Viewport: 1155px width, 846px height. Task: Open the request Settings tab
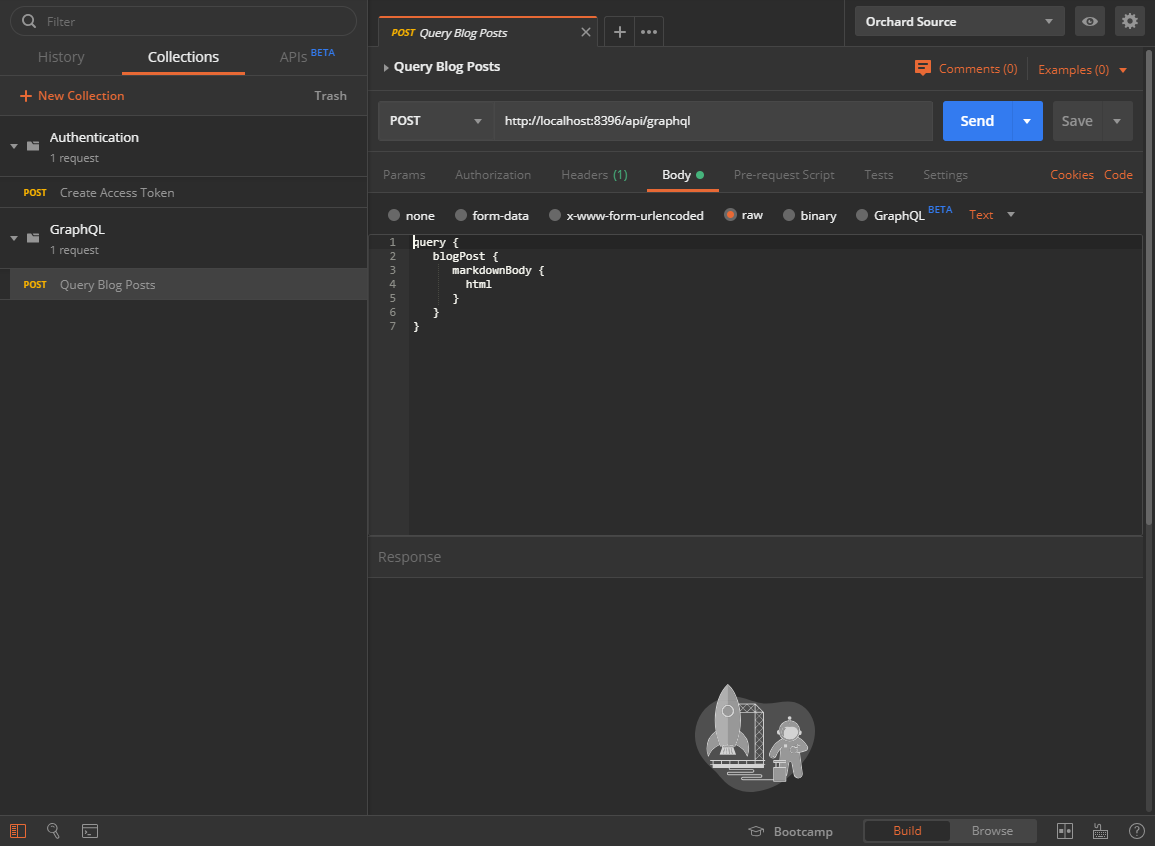(x=945, y=175)
